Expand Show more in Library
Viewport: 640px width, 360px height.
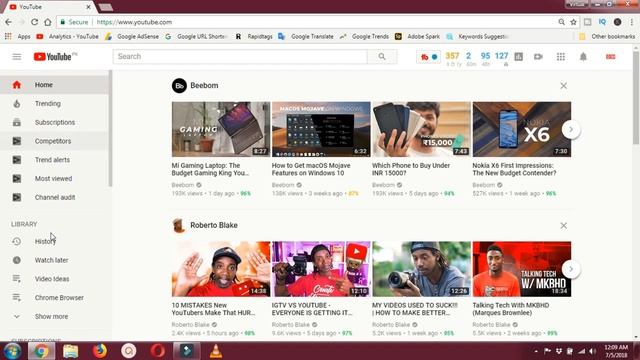pos(54,317)
